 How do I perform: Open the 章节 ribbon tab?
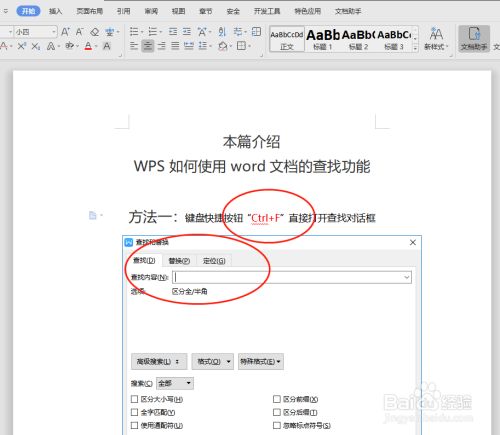206,11
